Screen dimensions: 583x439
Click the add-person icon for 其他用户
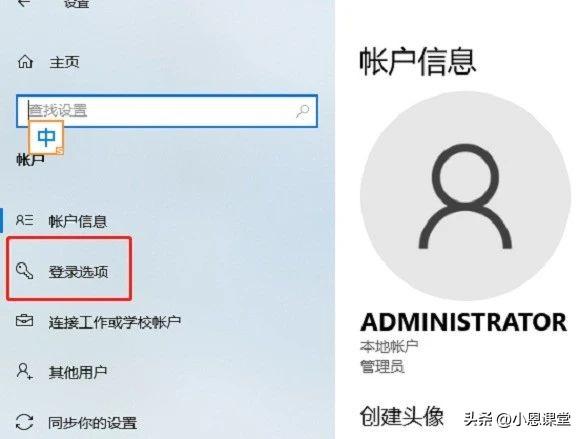[25, 371]
